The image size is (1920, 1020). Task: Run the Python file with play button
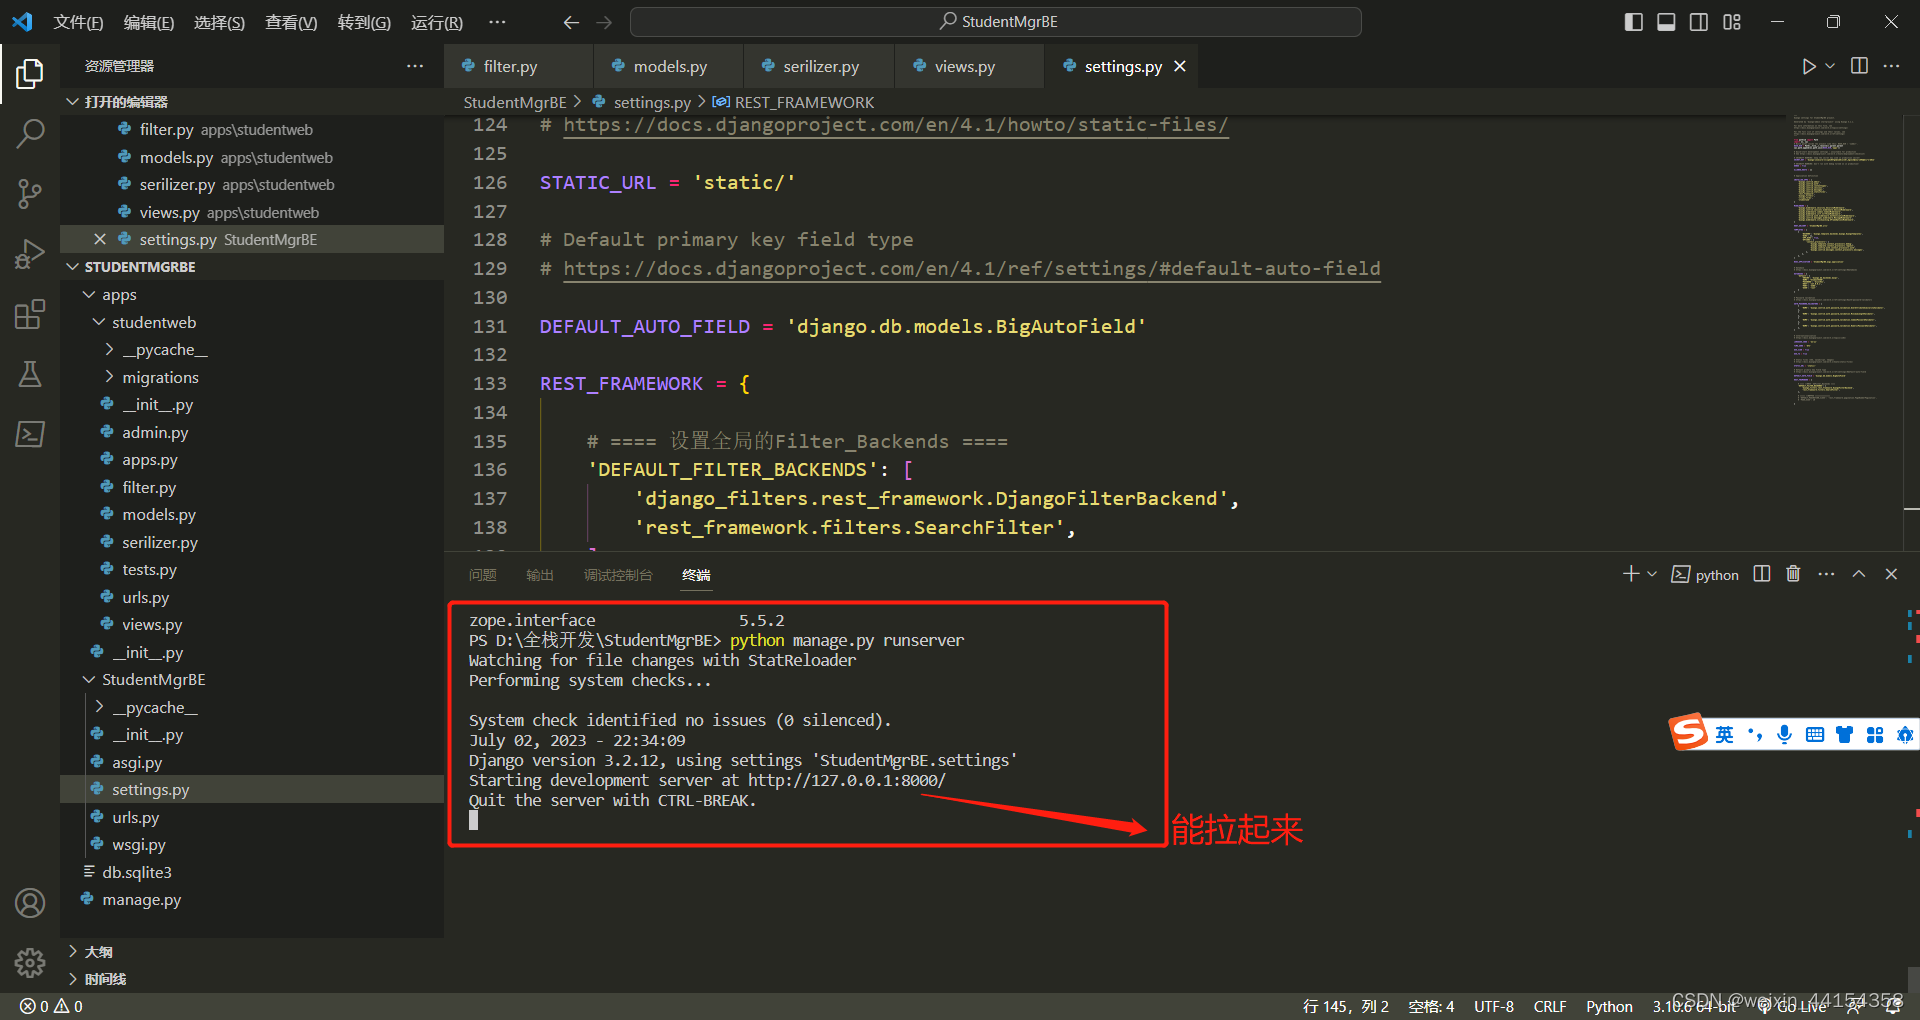pyautogui.click(x=1808, y=66)
